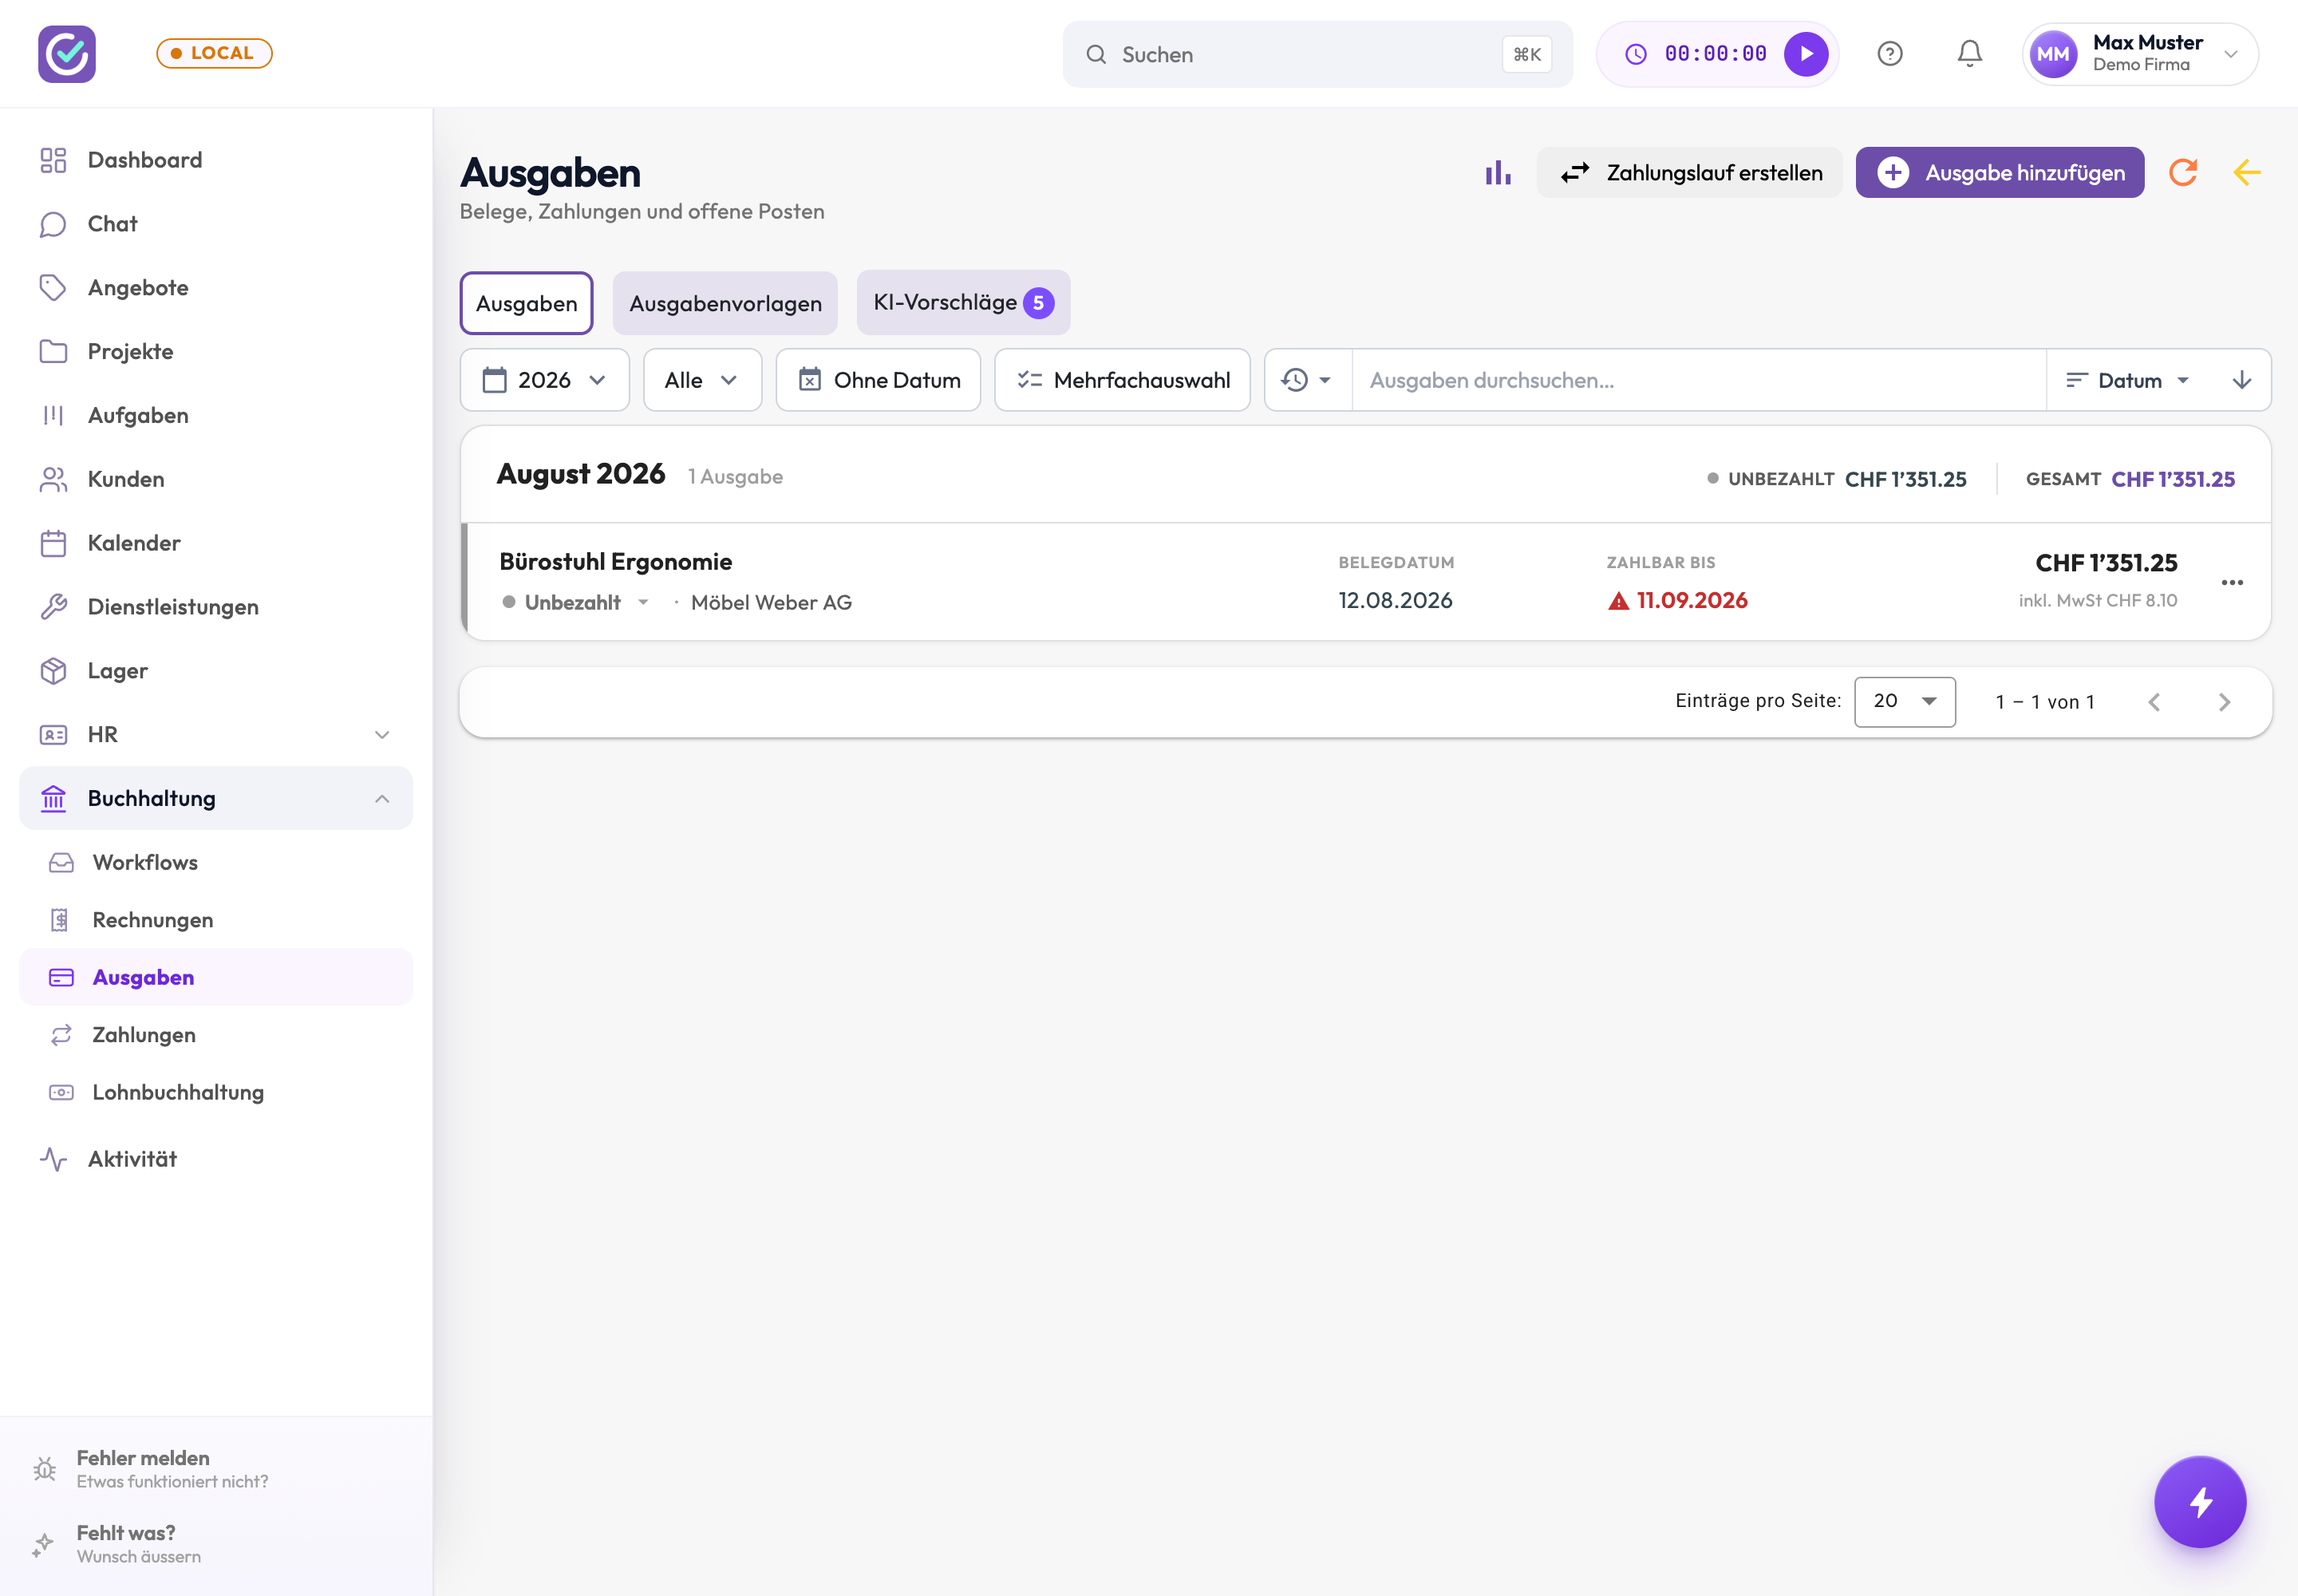
Task: Collapse the Buchhaltung sidebar section
Action: pyautogui.click(x=216, y=798)
